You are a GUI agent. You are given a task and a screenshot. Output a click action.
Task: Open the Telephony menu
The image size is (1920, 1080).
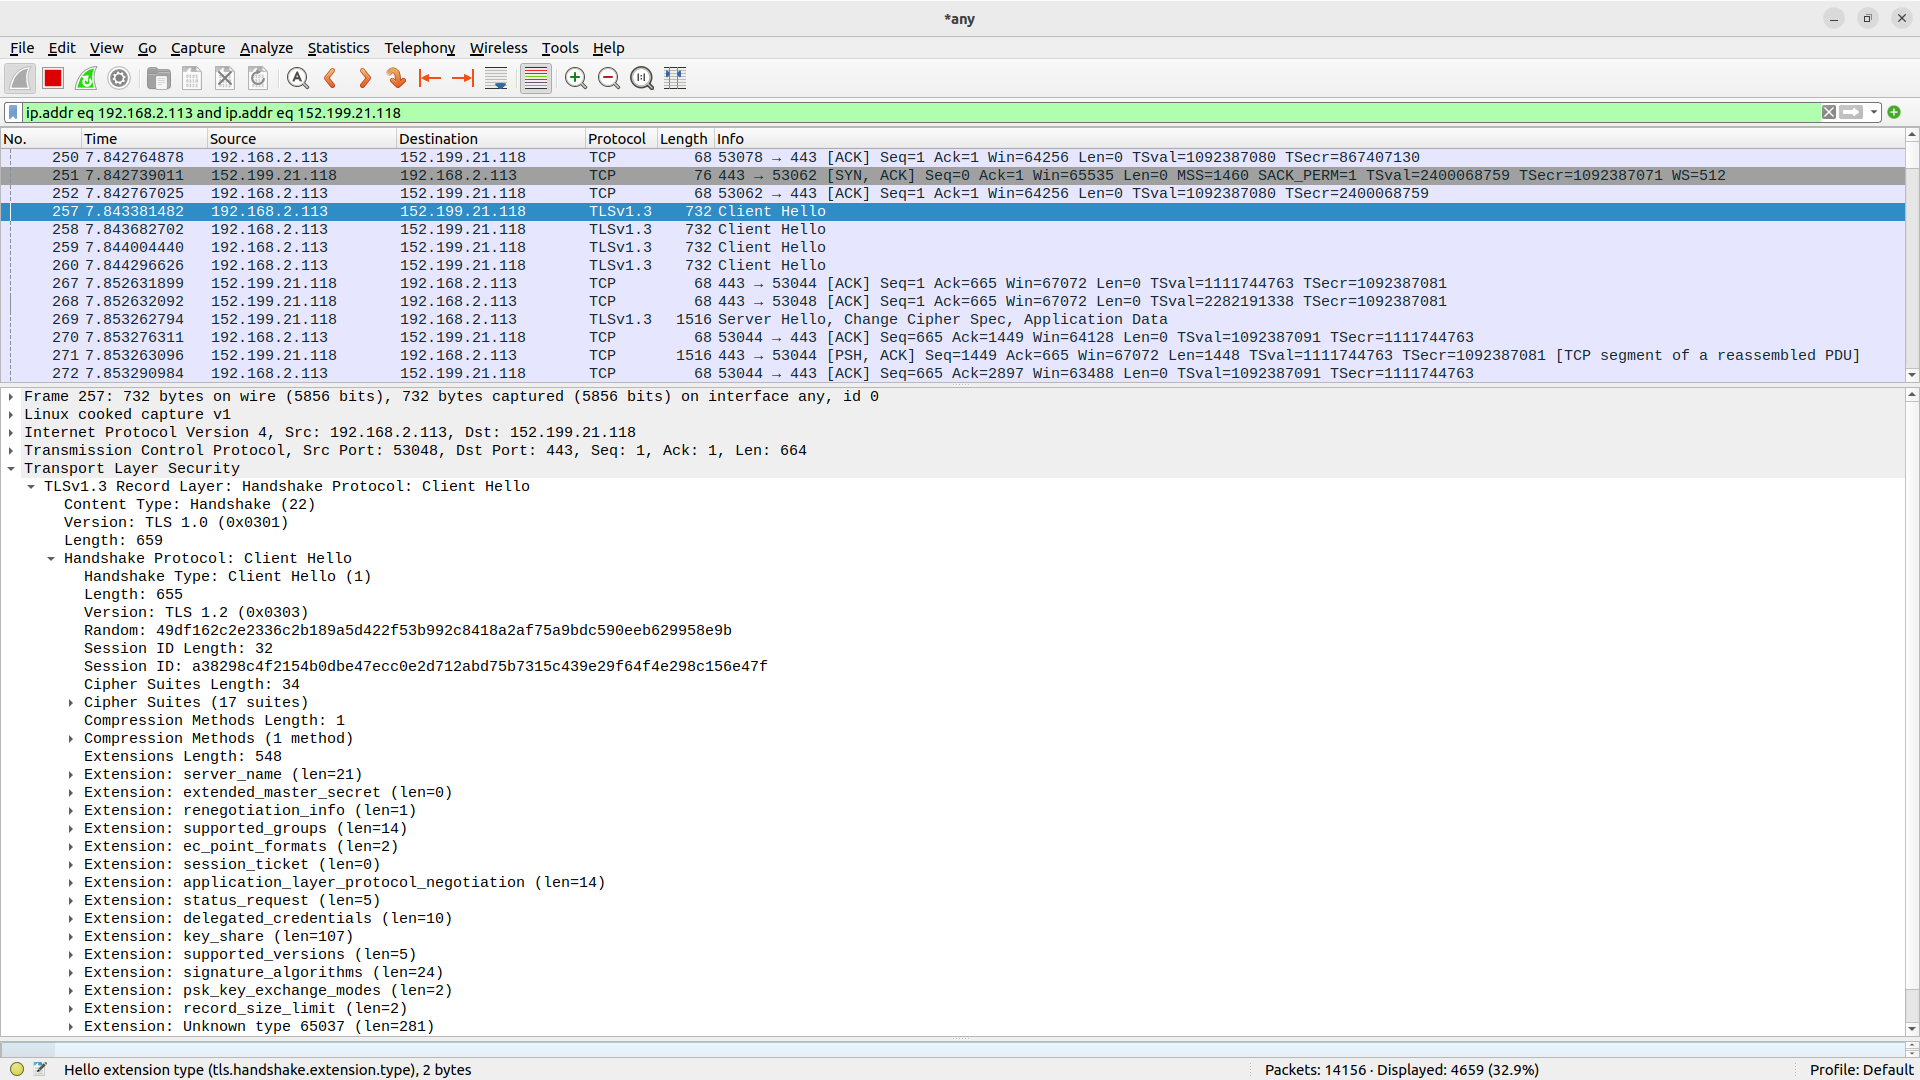click(419, 48)
